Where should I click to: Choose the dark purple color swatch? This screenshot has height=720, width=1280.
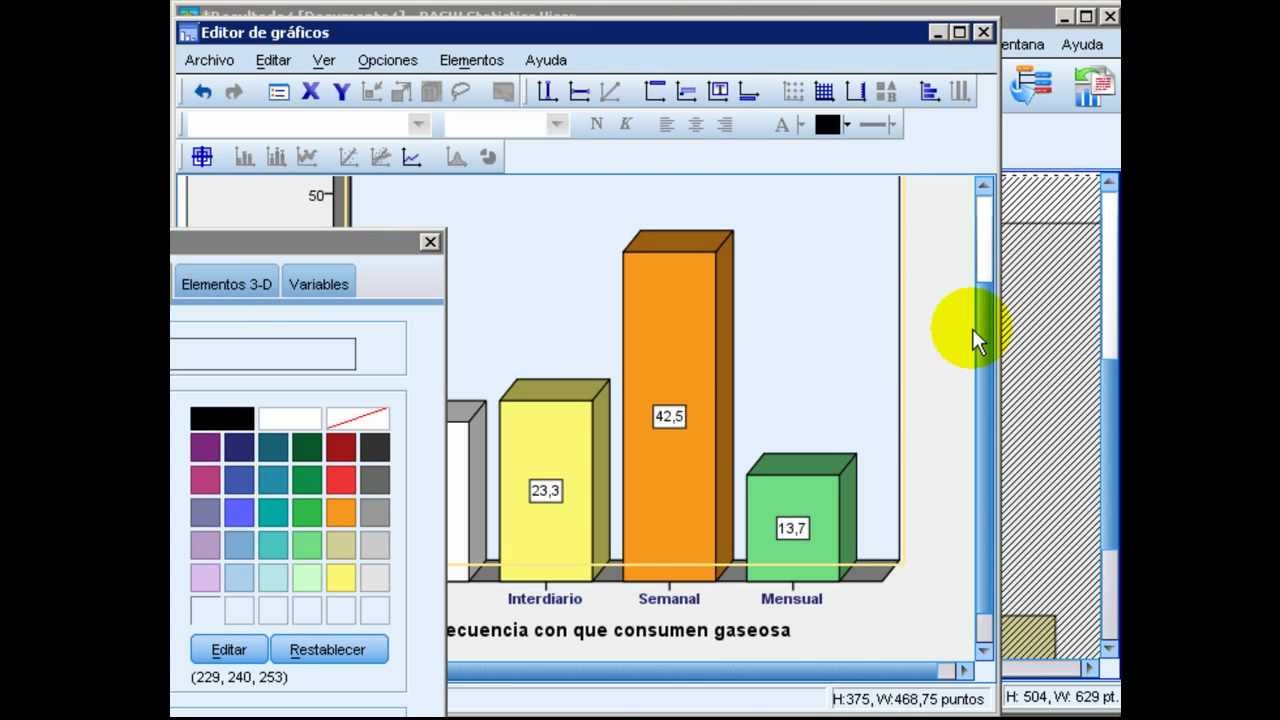pyautogui.click(x=205, y=447)
